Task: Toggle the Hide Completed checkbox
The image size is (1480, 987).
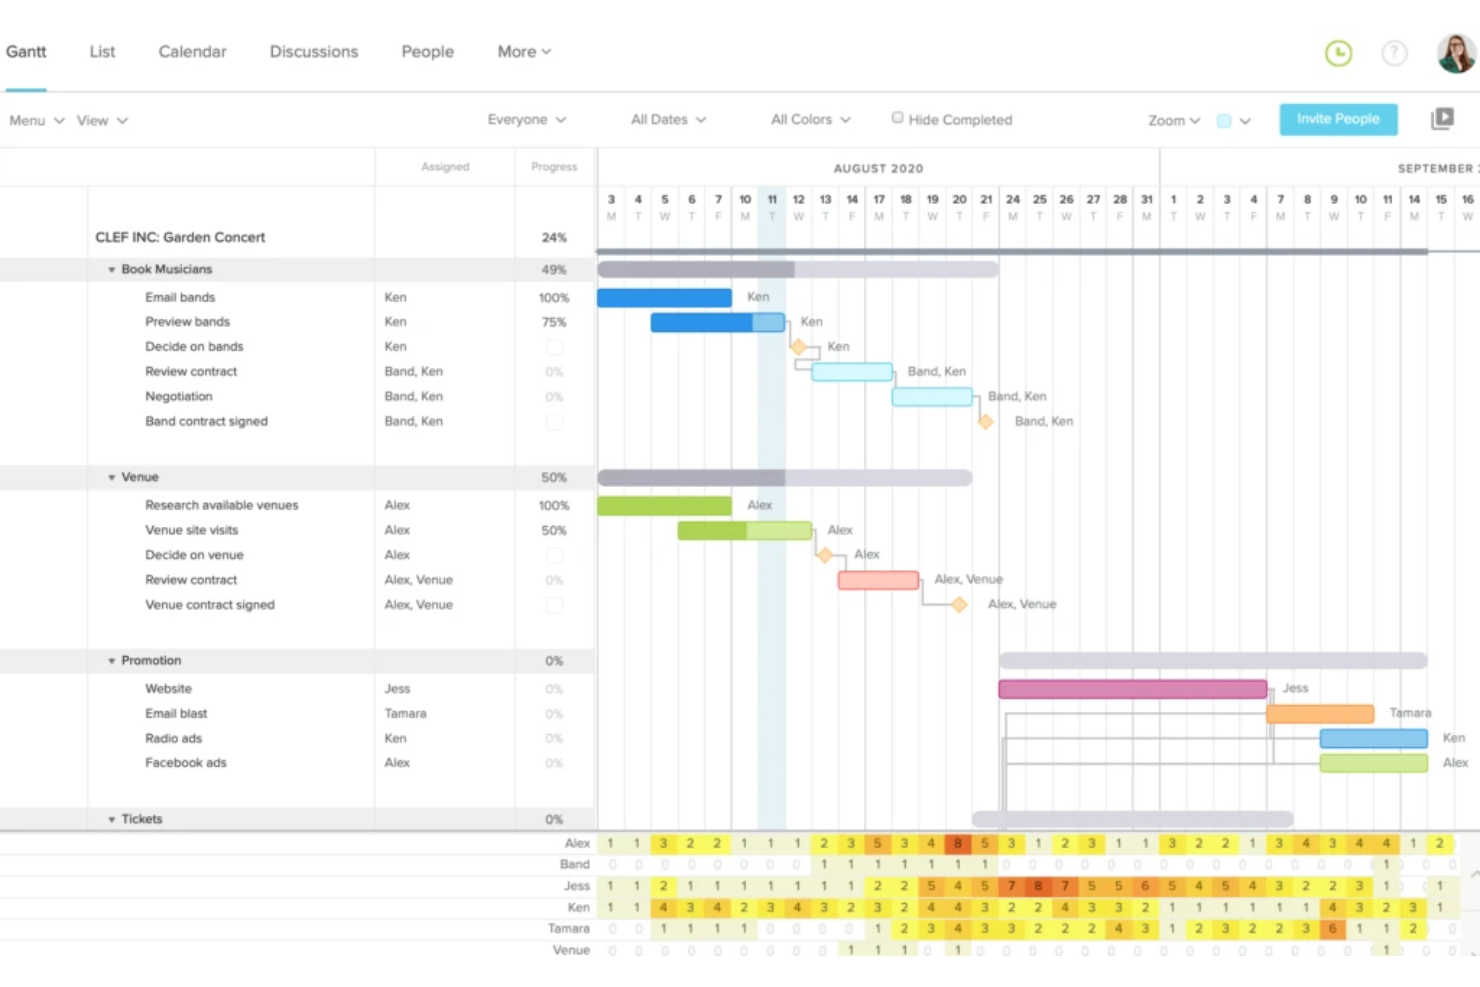Action: click(897, 118)
